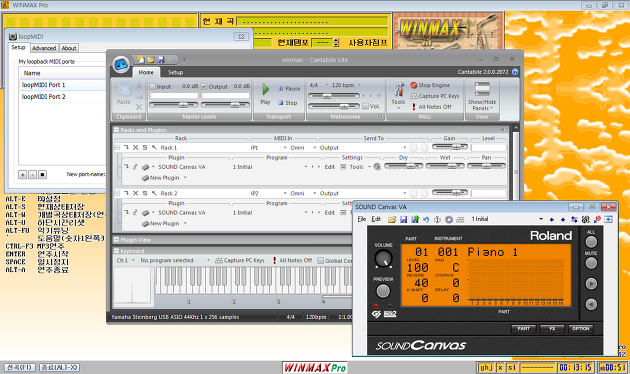Click the VOLUME knob on SOUND Canvas
The image size is (630, 374).
coord(383,259)
